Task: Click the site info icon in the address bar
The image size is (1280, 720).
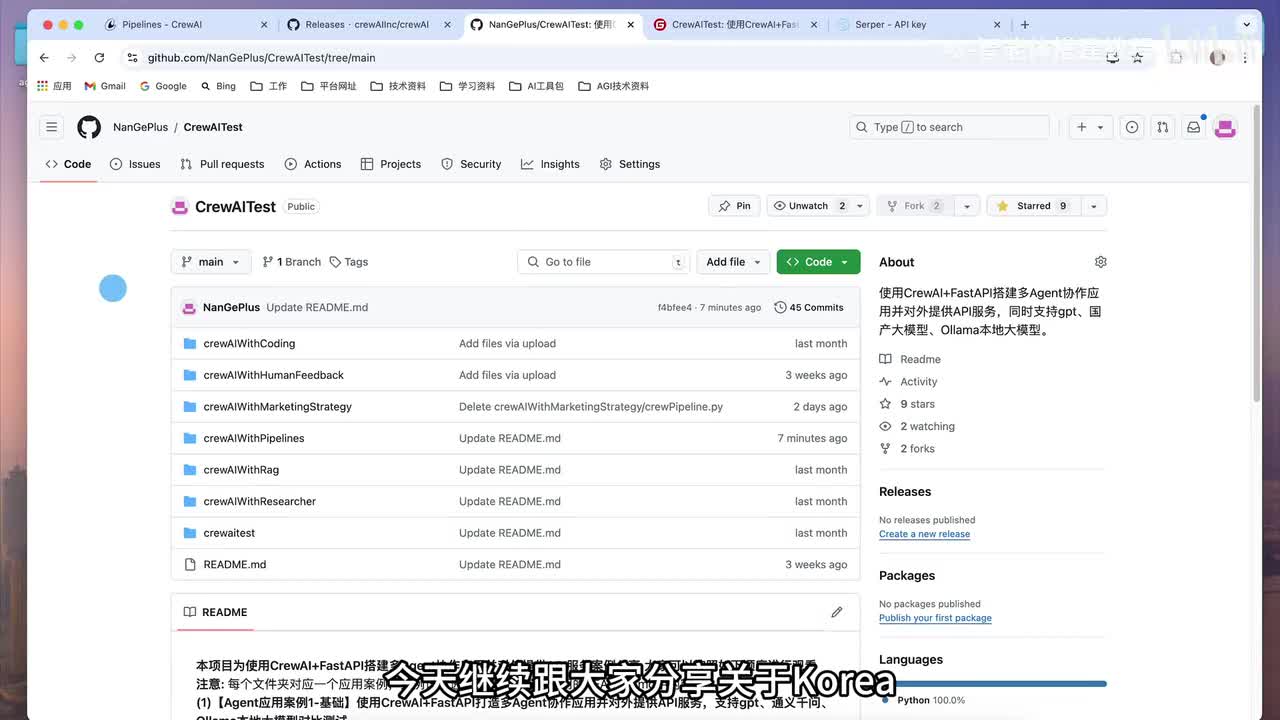Action: coord(132,58)
